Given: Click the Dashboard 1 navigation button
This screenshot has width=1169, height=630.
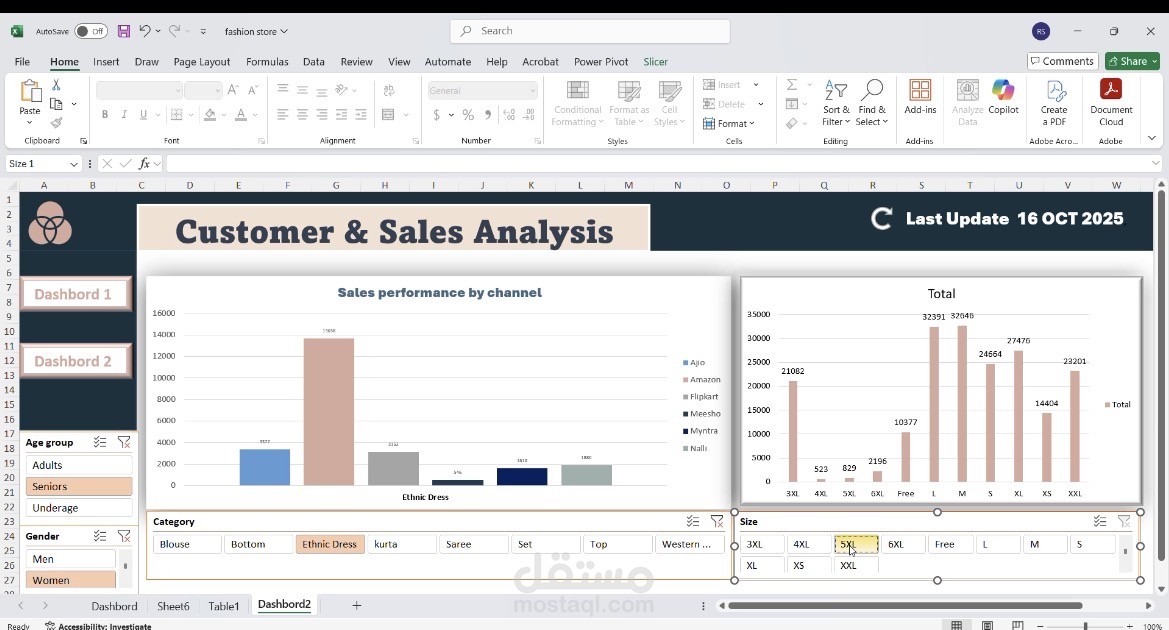Looking at the screenshot, I should click(x=74, y=293).
